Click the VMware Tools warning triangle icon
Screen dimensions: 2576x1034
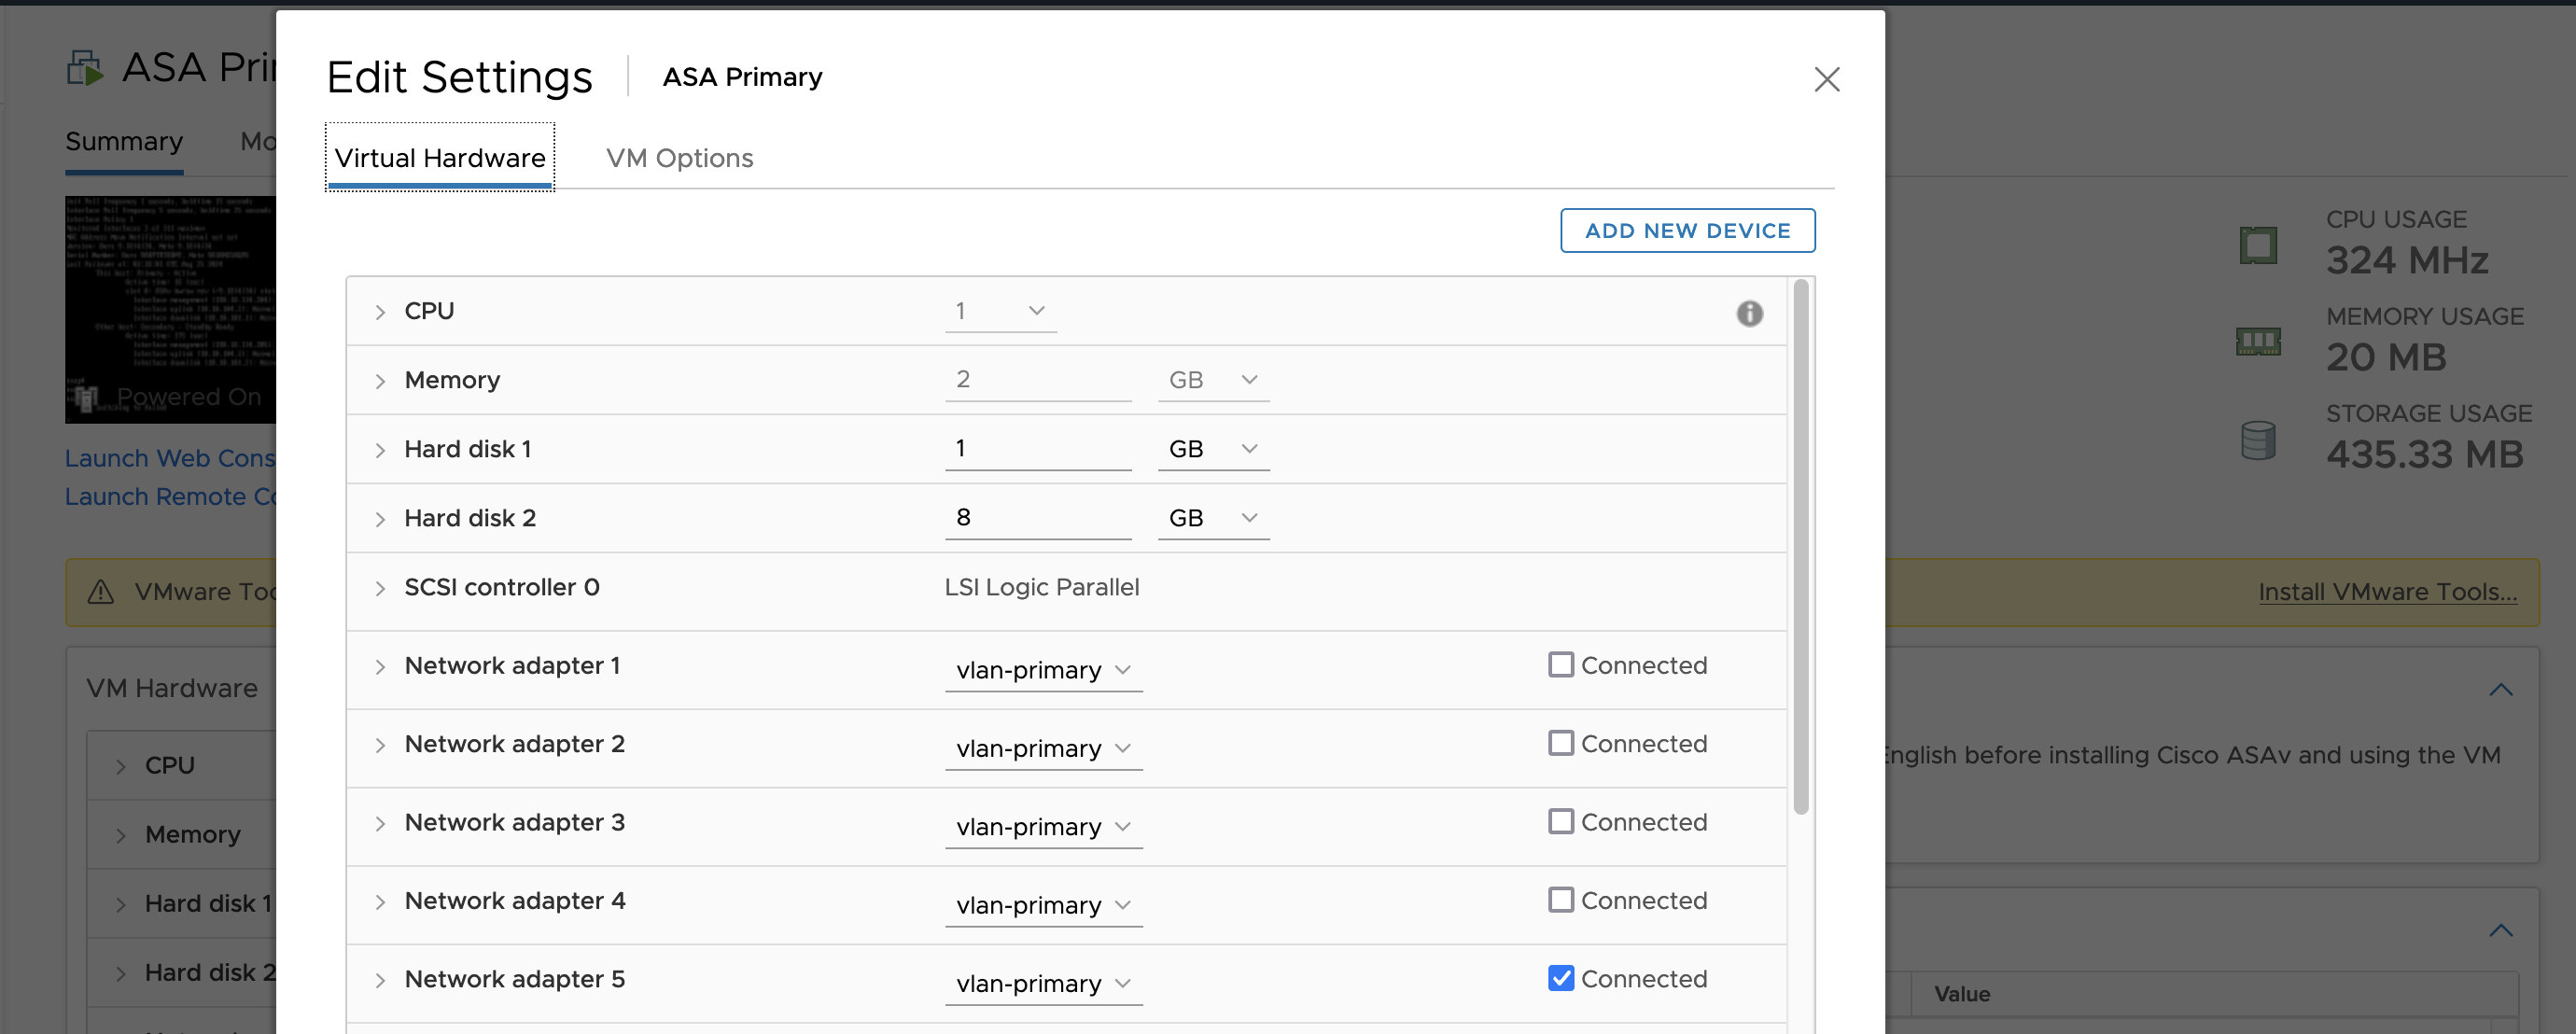point(101,592)
